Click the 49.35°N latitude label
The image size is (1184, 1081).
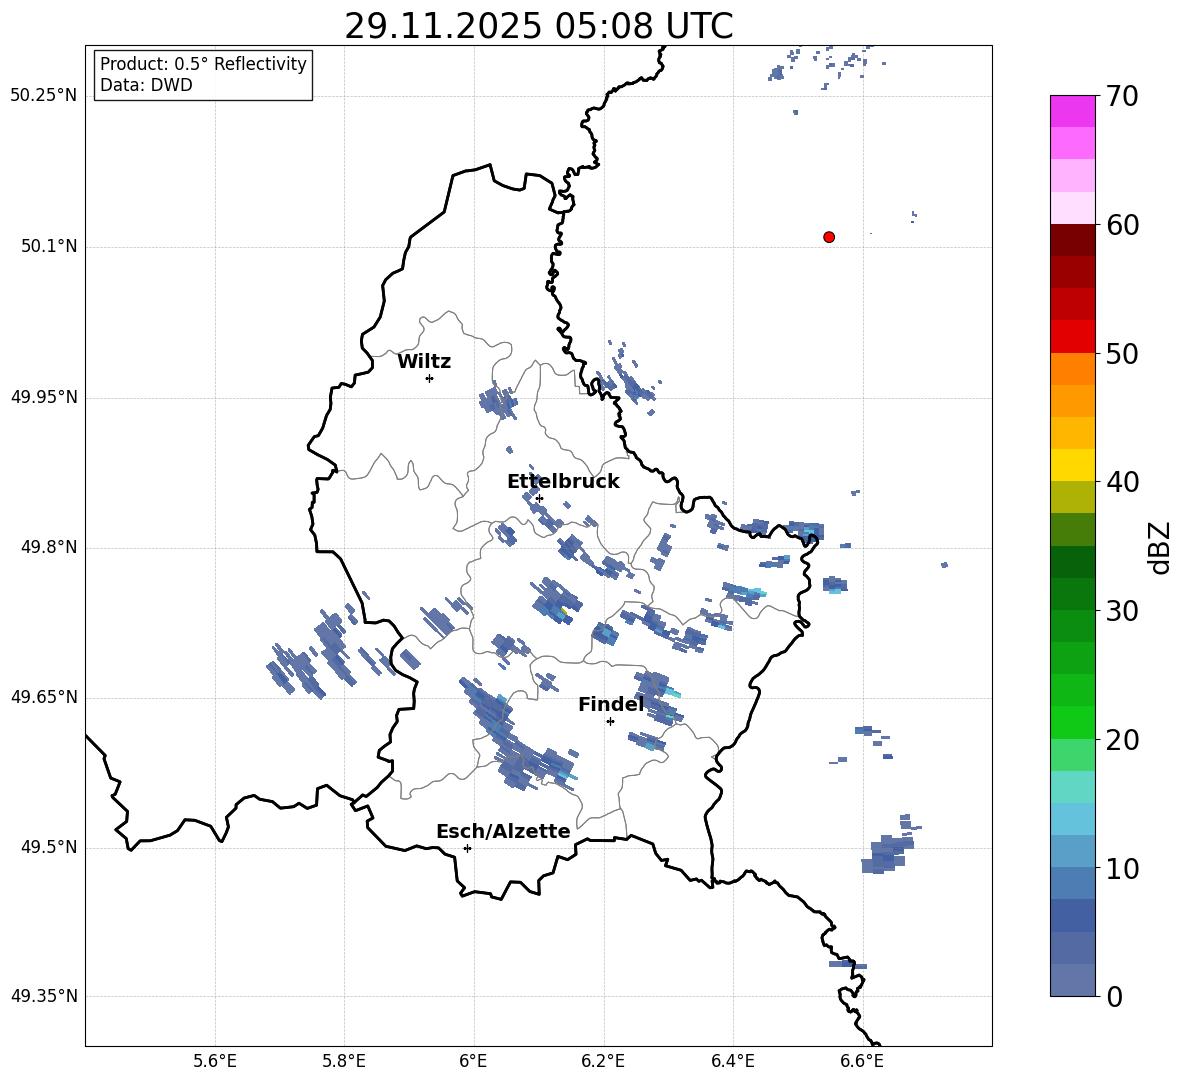[x=43, y=996]
